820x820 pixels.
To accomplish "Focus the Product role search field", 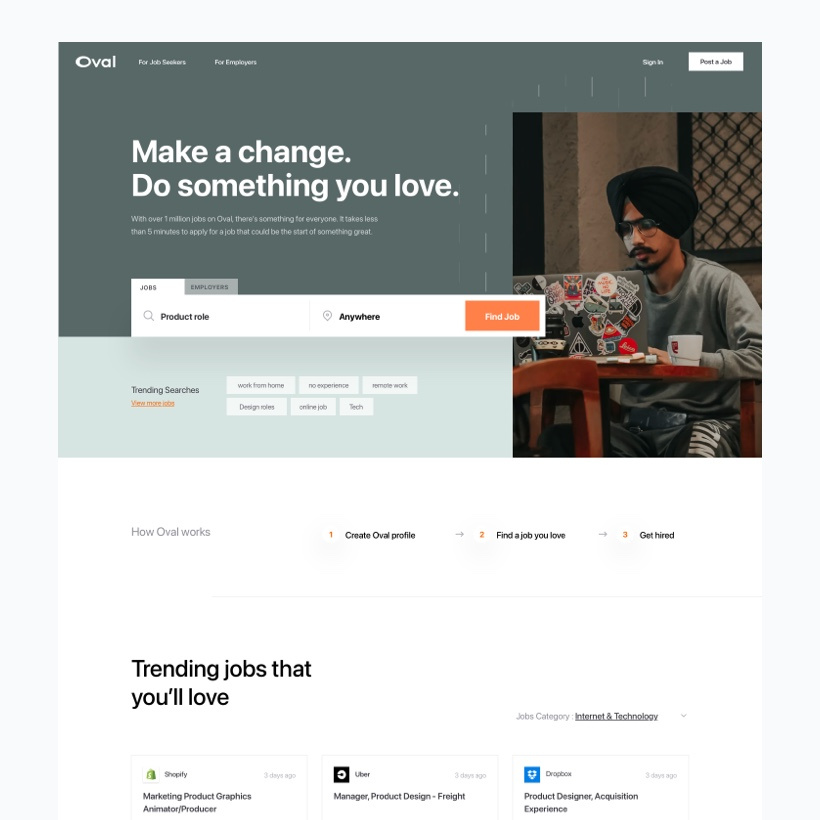I will click(220, 316).
